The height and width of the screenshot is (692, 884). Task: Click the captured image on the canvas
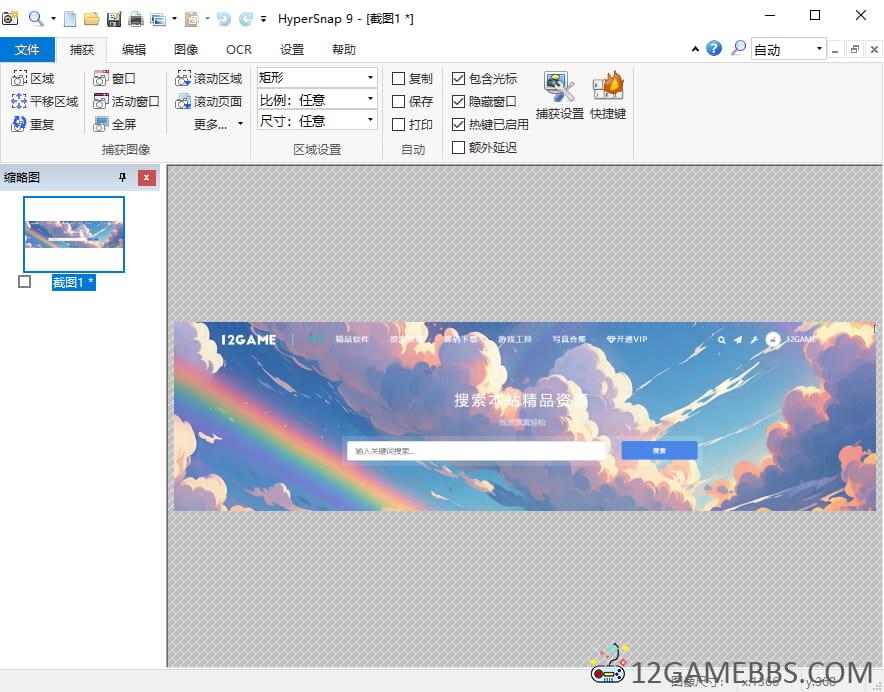(525, 416)
